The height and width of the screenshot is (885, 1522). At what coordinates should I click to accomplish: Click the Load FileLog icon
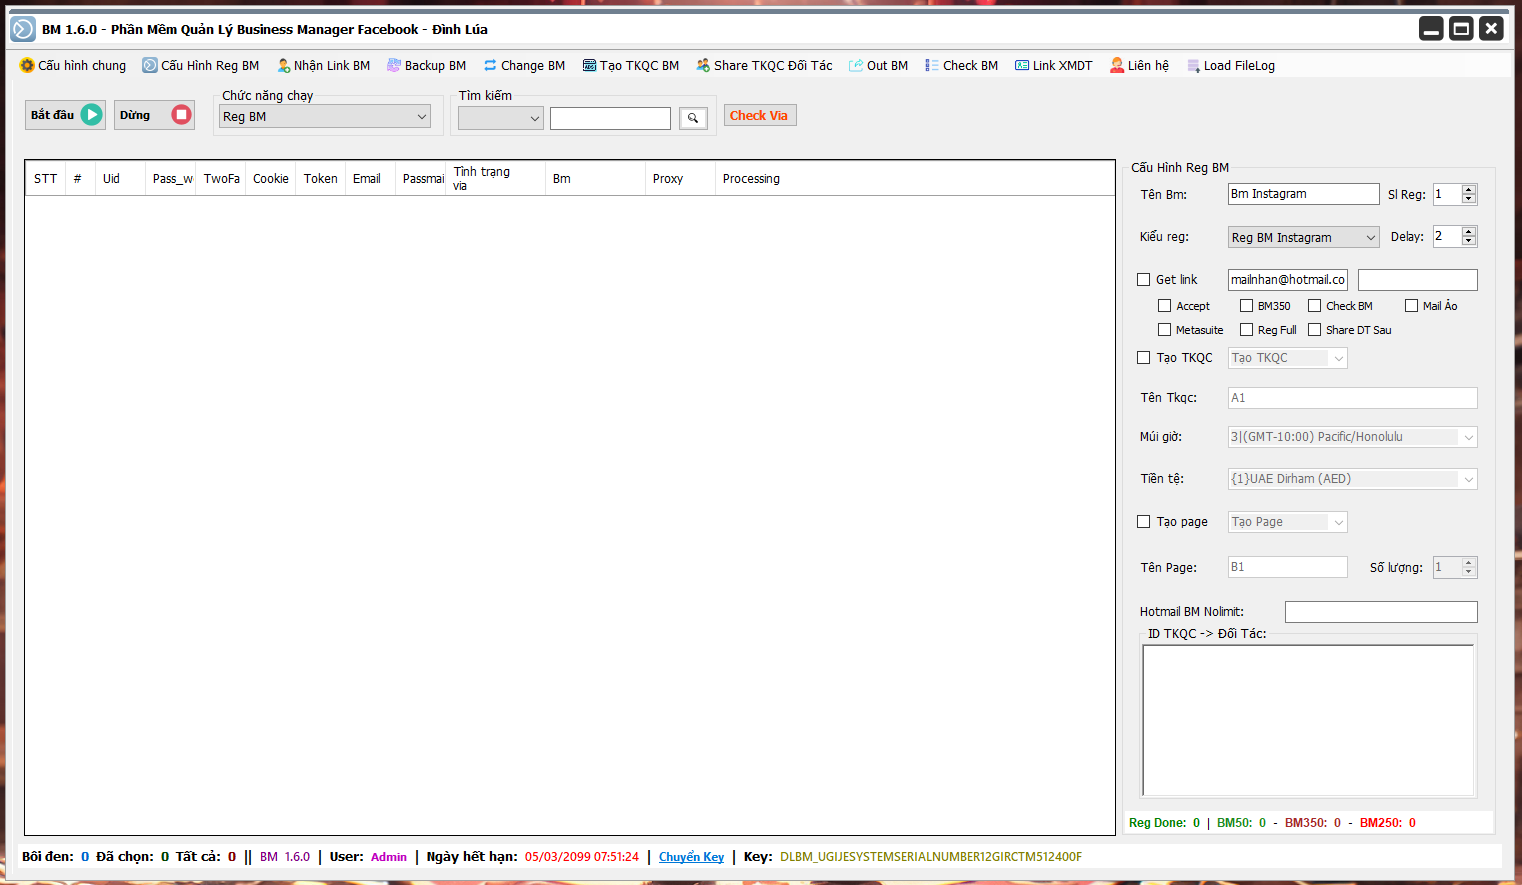point(1193,66)
